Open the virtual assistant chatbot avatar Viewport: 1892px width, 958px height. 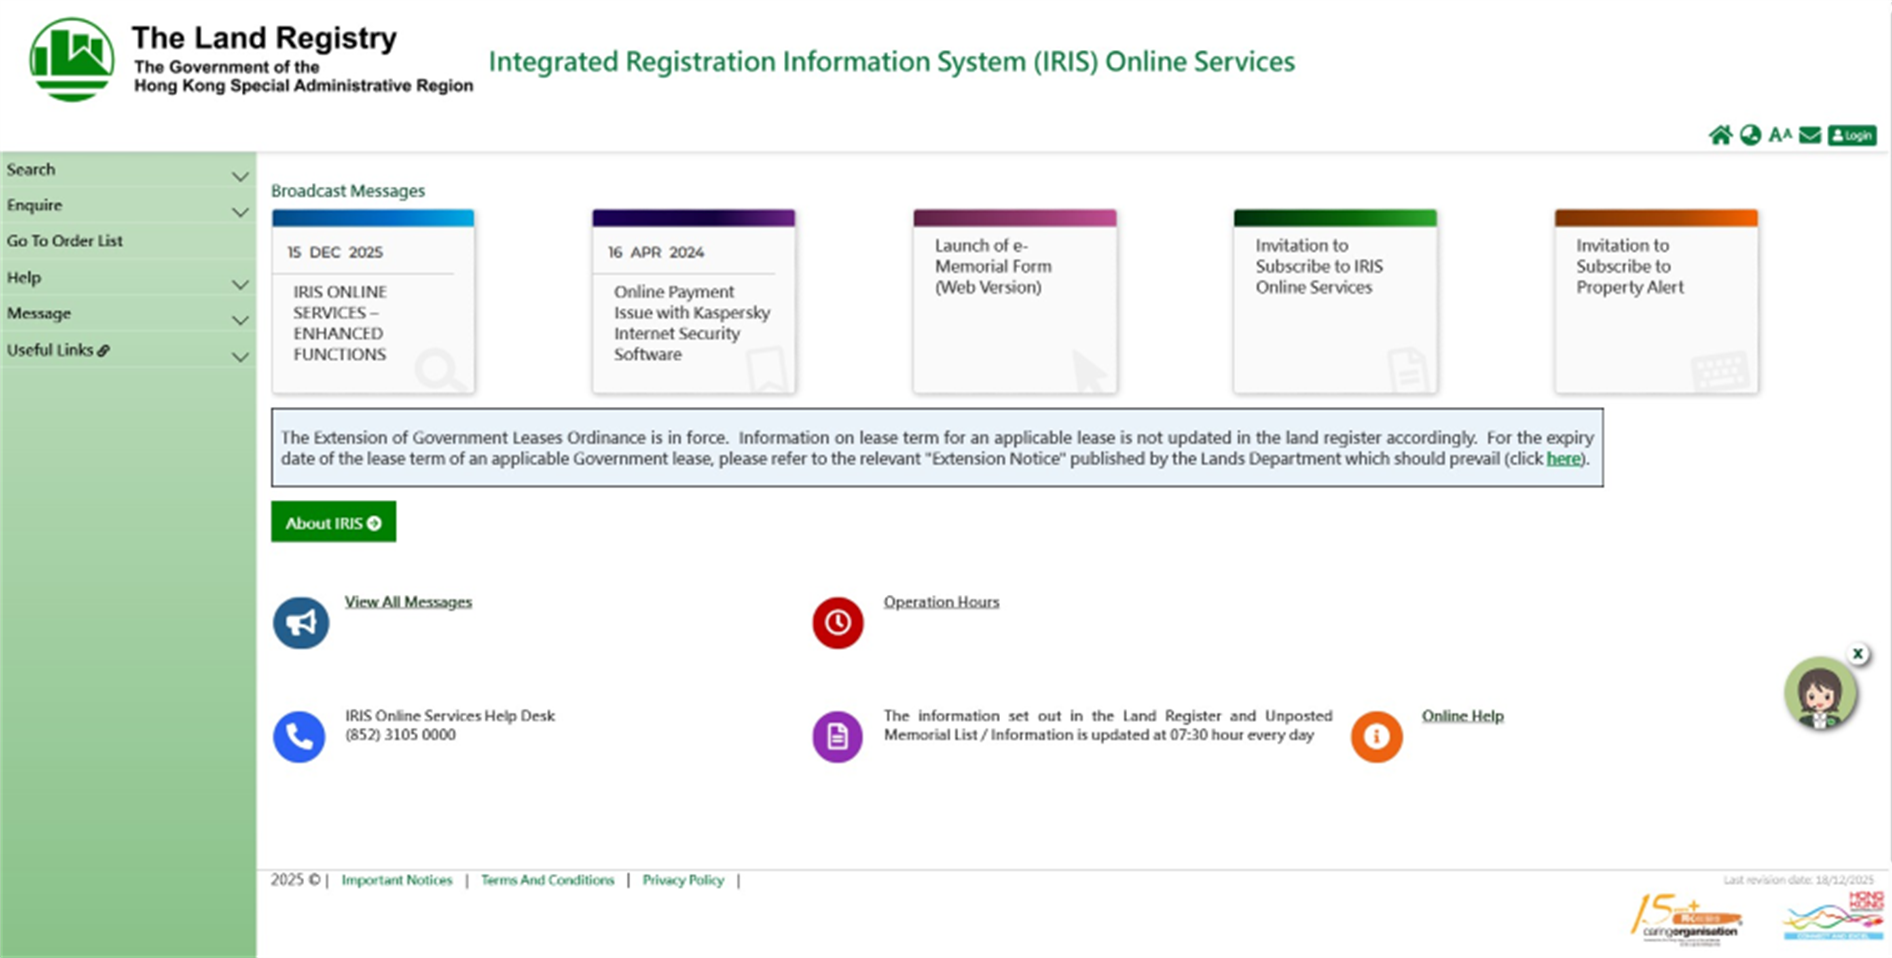(x=1819, y=693)
